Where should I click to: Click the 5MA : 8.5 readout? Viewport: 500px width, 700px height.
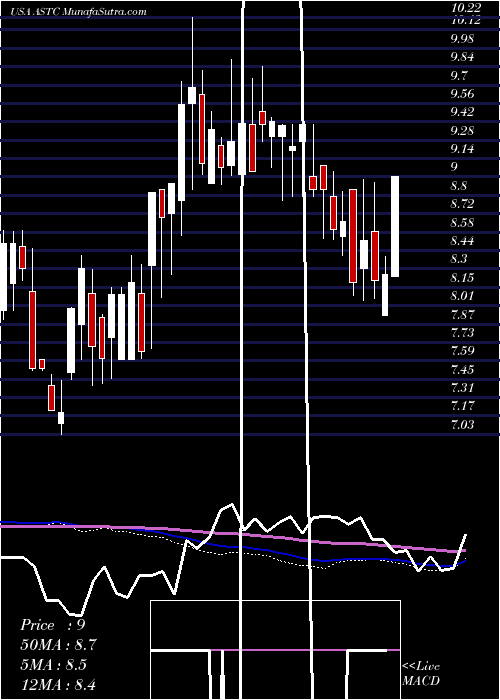55,665
